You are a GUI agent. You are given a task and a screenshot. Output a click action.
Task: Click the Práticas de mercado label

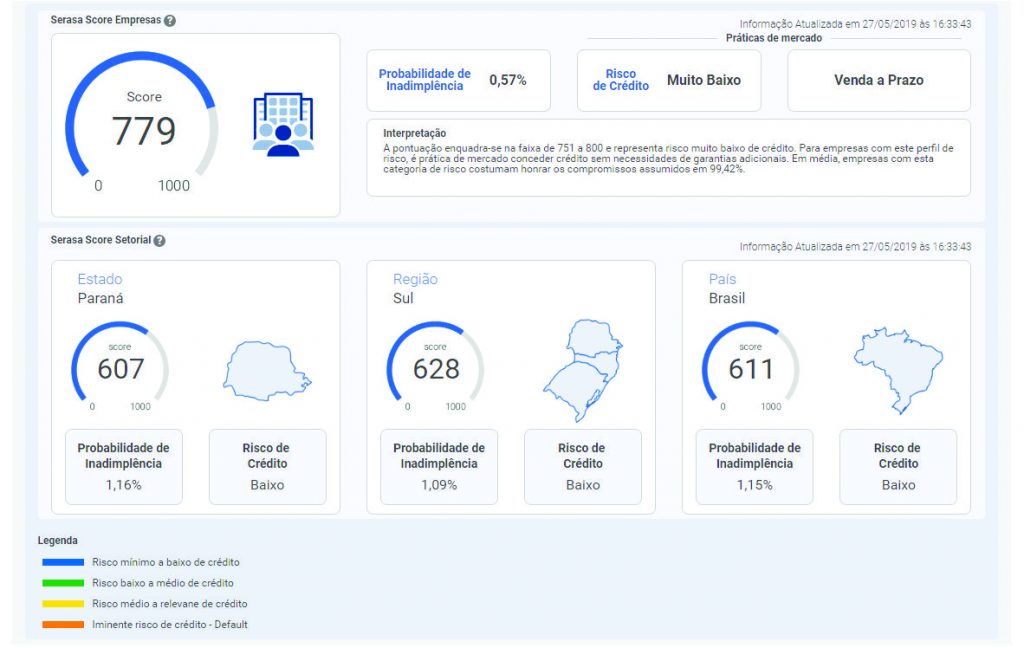pyautogui.click(x=774, y=38)
